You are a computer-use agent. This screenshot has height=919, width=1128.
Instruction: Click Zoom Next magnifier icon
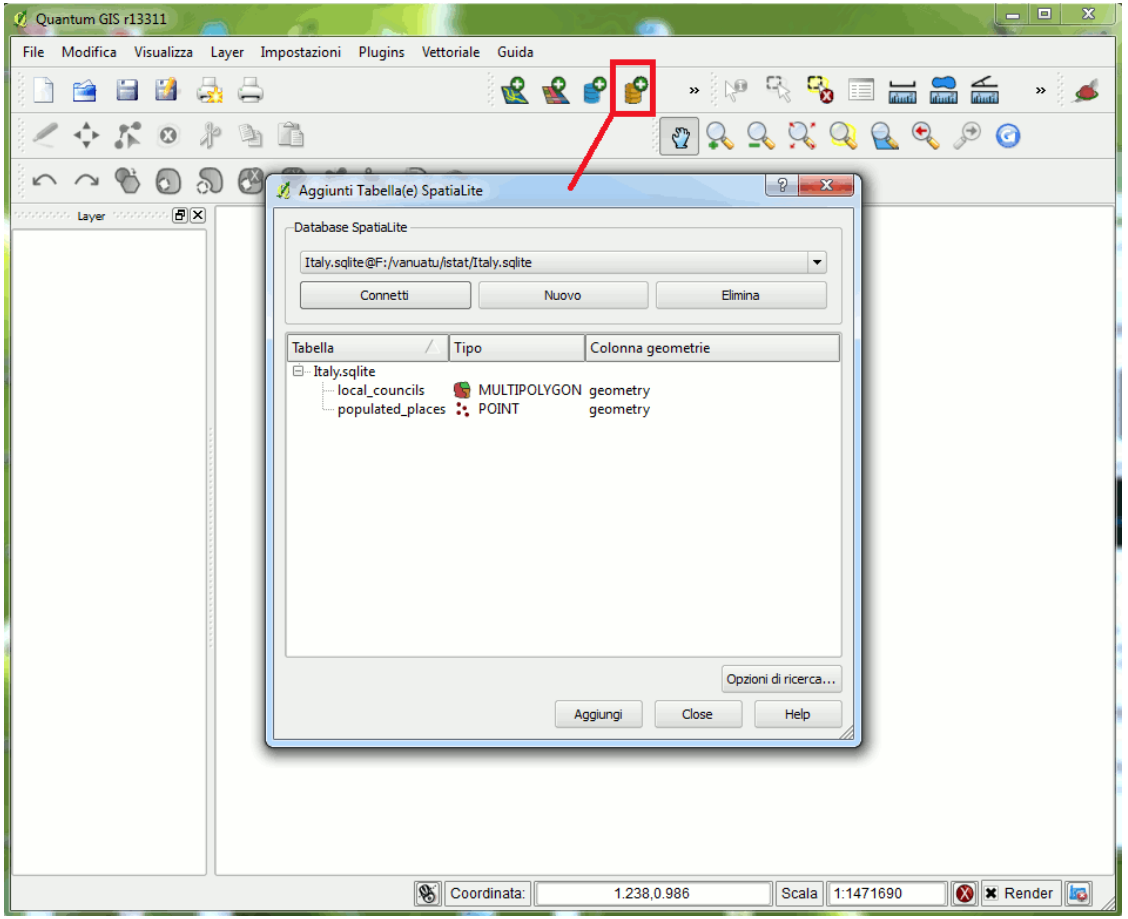[x=967, y=136]
